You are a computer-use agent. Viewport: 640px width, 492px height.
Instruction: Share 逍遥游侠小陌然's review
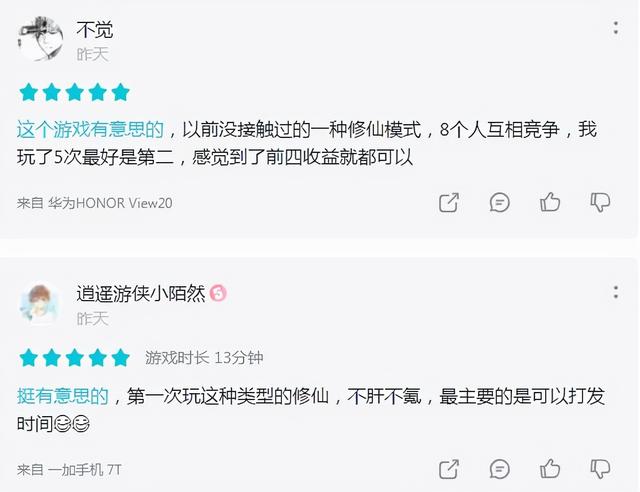pyautogui.click(x=449, y=469)
